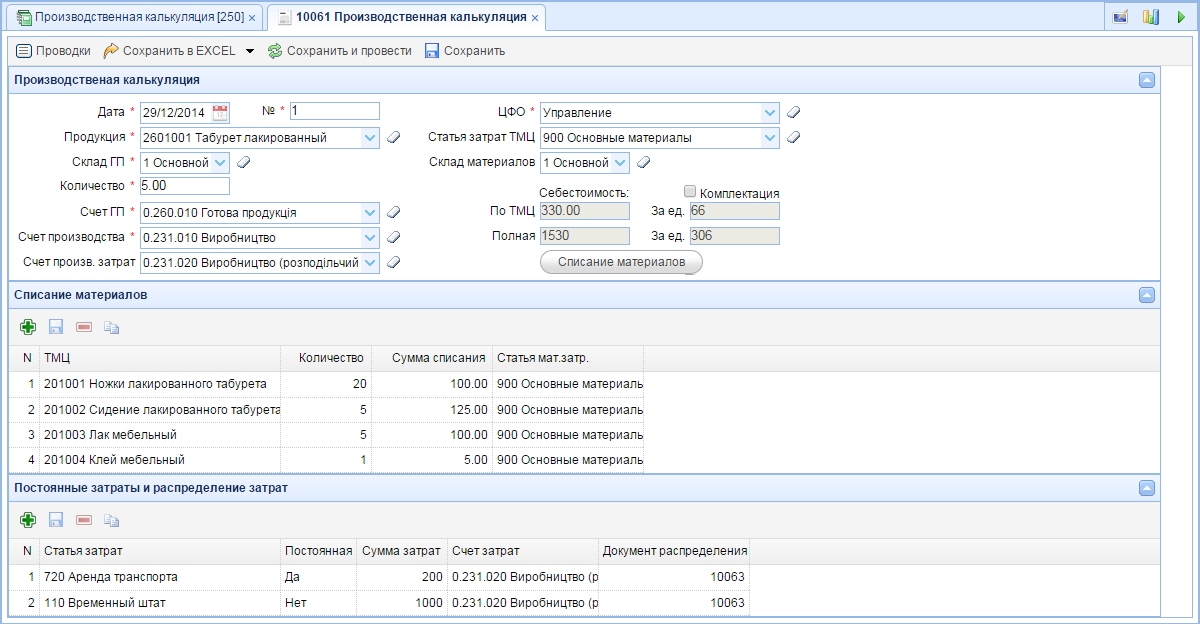Image resolution: width=1200 pixels, height=624 pixels.
Task: Click the Списание материалов button
Action: click(x=621, y=262)
